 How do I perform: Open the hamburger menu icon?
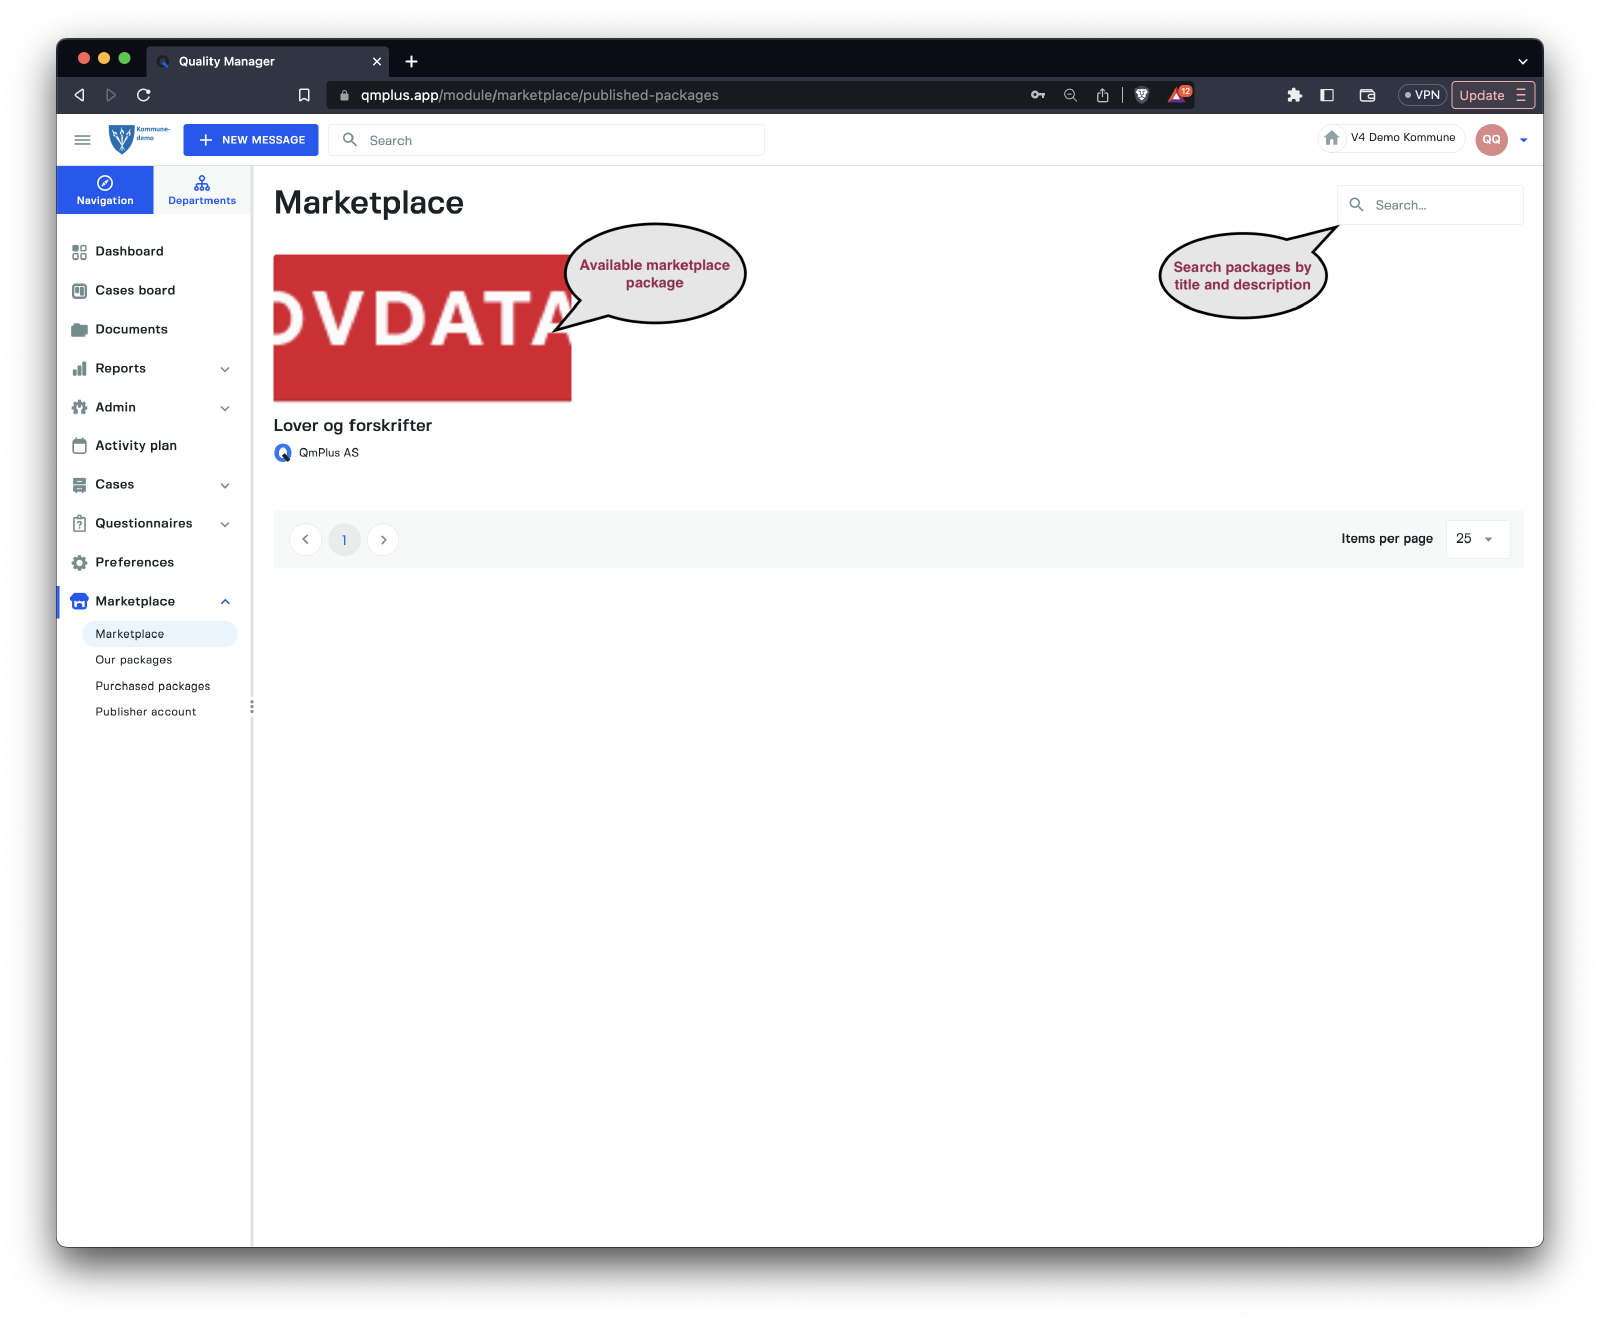click(83, 140)
